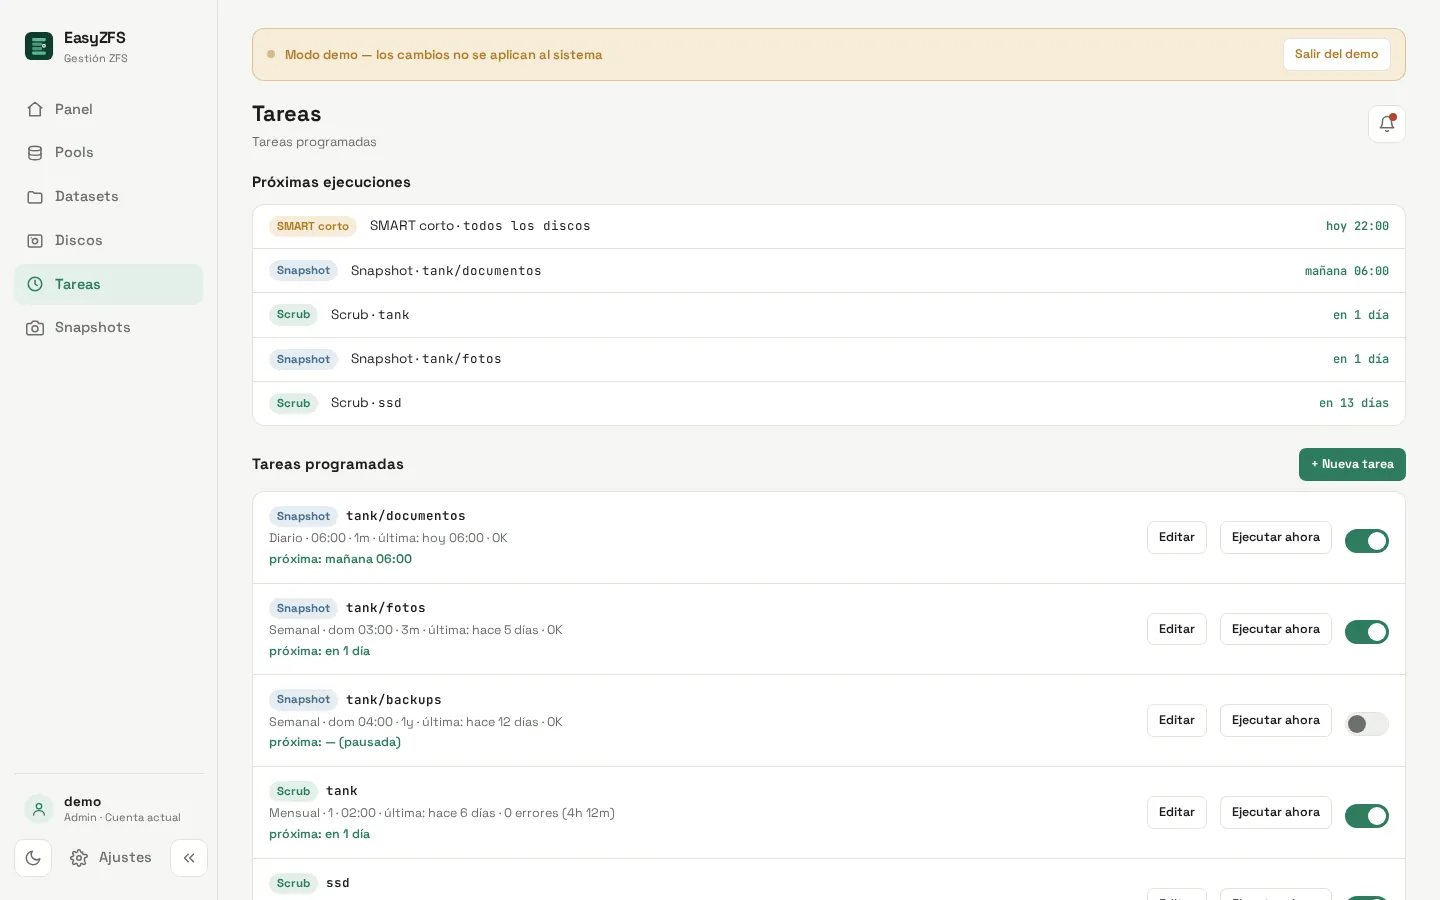Edit the tank/documentos task
The height and width of the screenshot is (900, 1440).
click(1177, 537)
